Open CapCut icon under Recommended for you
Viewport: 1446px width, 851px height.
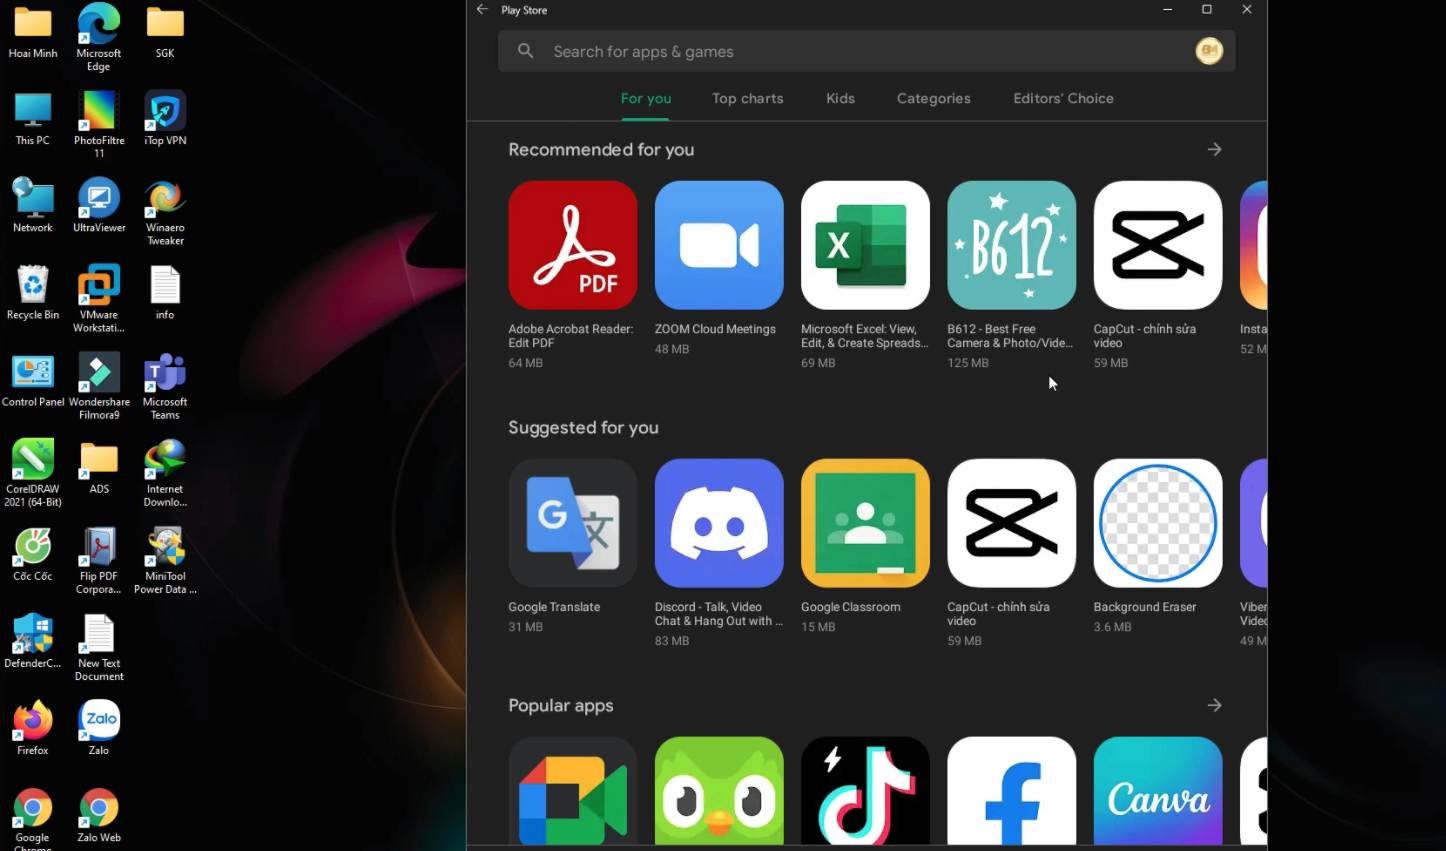(x=1158, y=245)
